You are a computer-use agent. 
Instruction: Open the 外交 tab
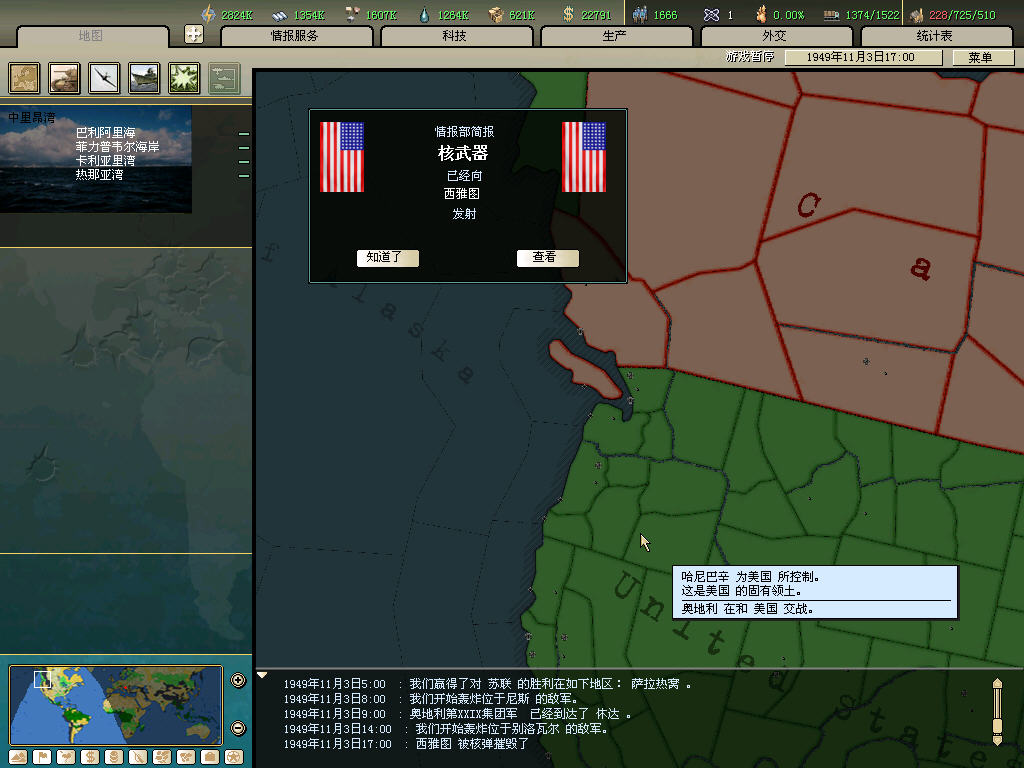coord(775,36)
